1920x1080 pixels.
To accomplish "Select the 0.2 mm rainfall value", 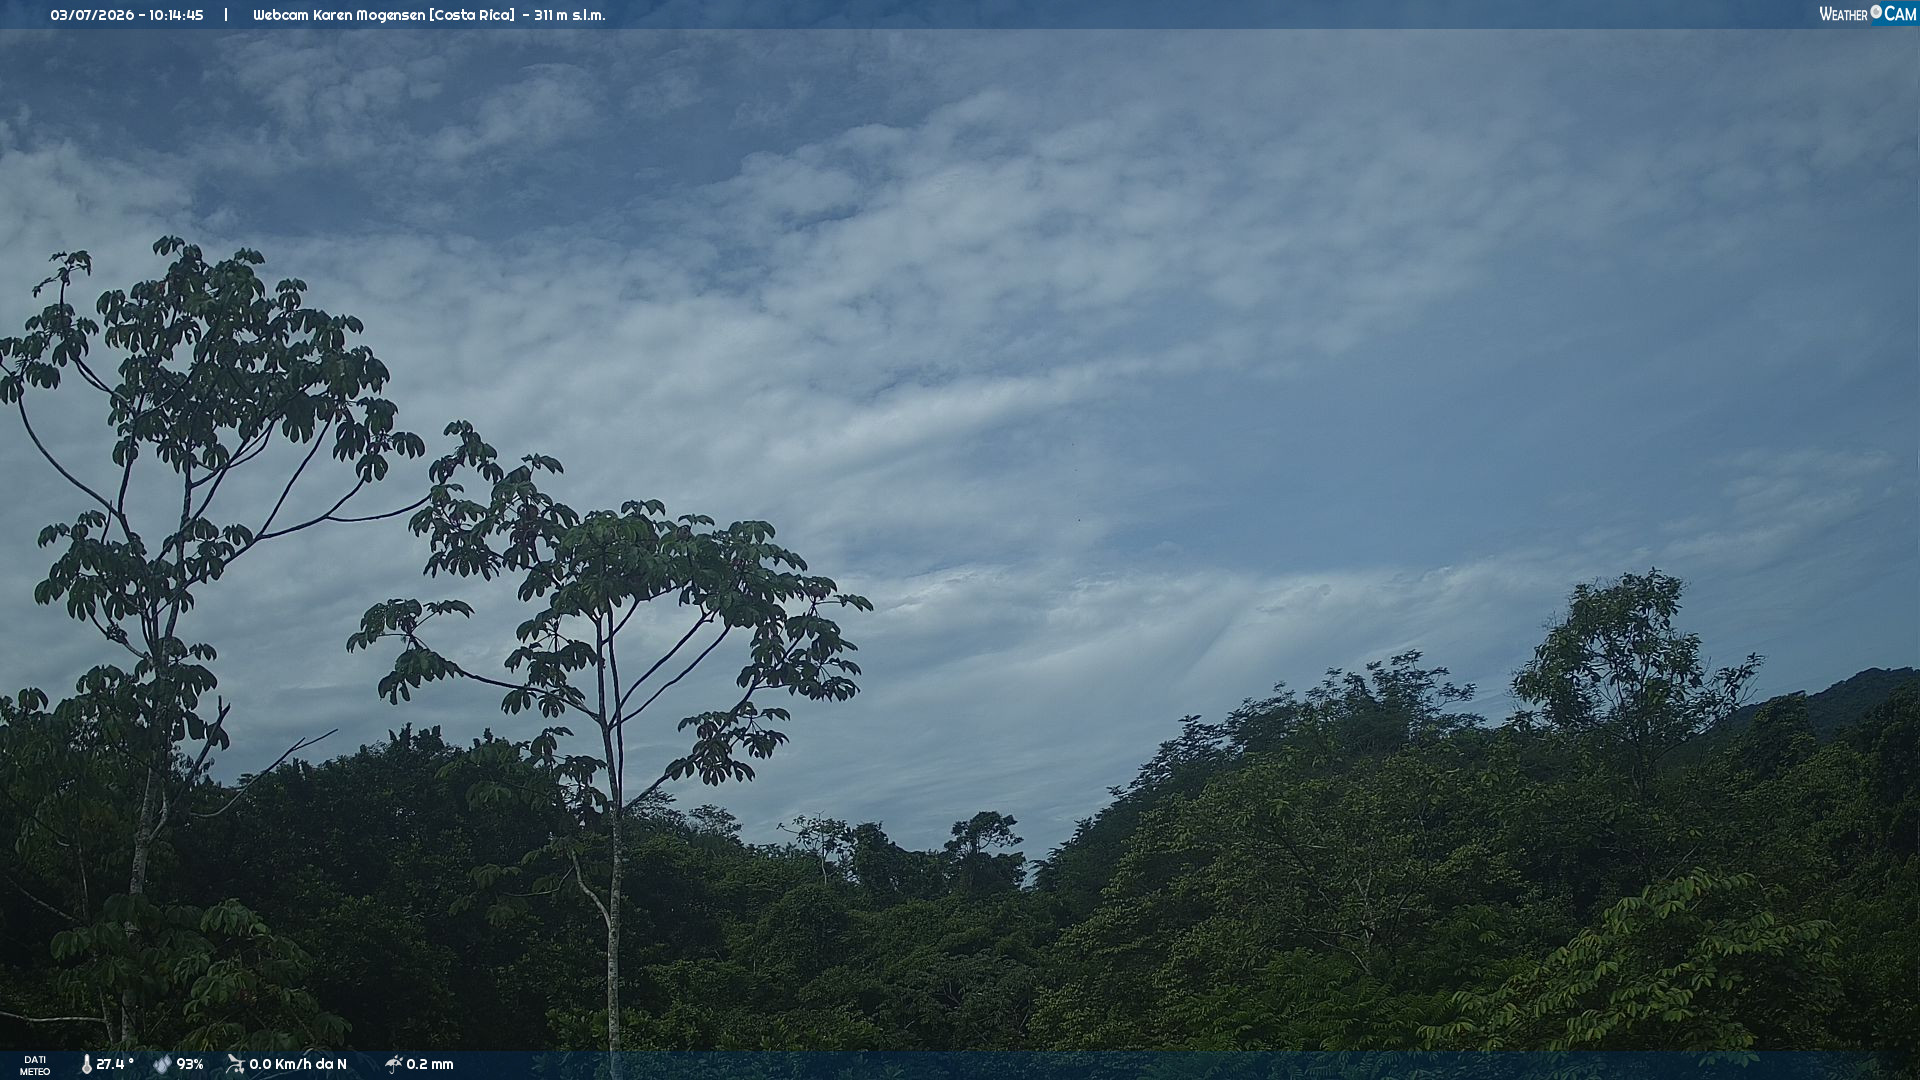I will 430,1064.
